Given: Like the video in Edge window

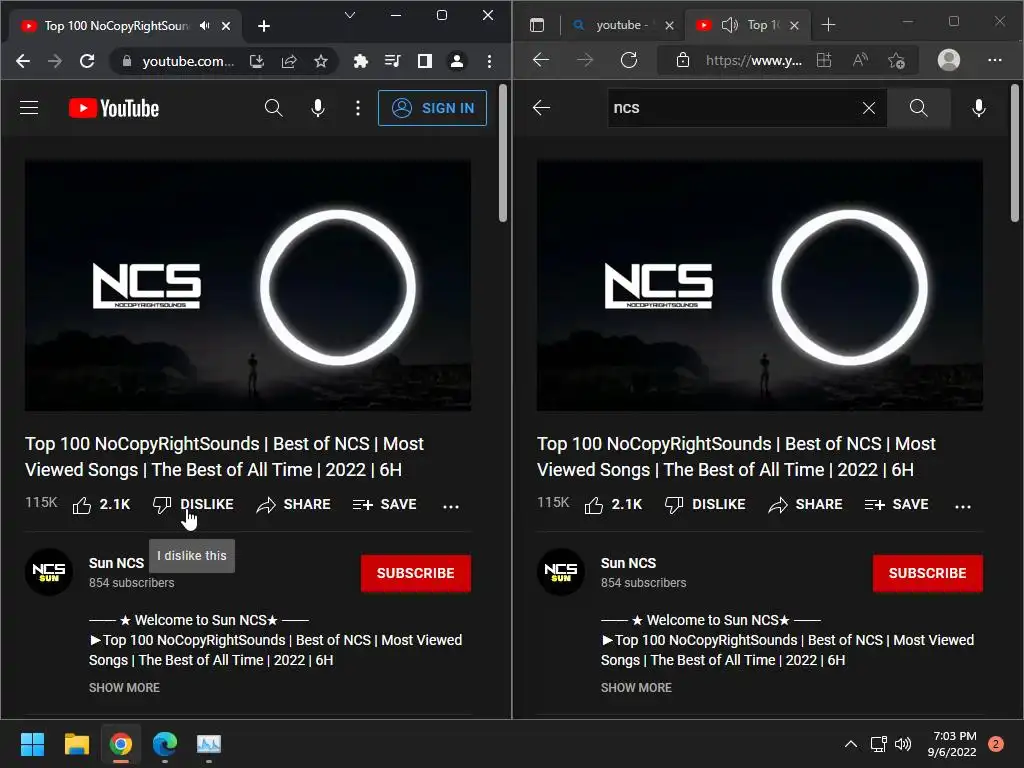Looking at the screenshot, I should point(613,505).
